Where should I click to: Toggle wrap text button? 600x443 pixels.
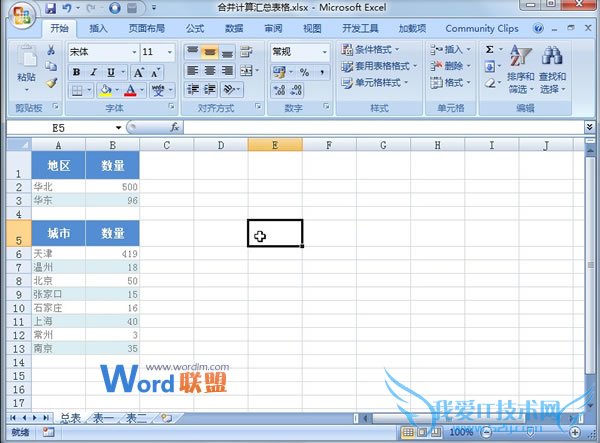[247, 52]
